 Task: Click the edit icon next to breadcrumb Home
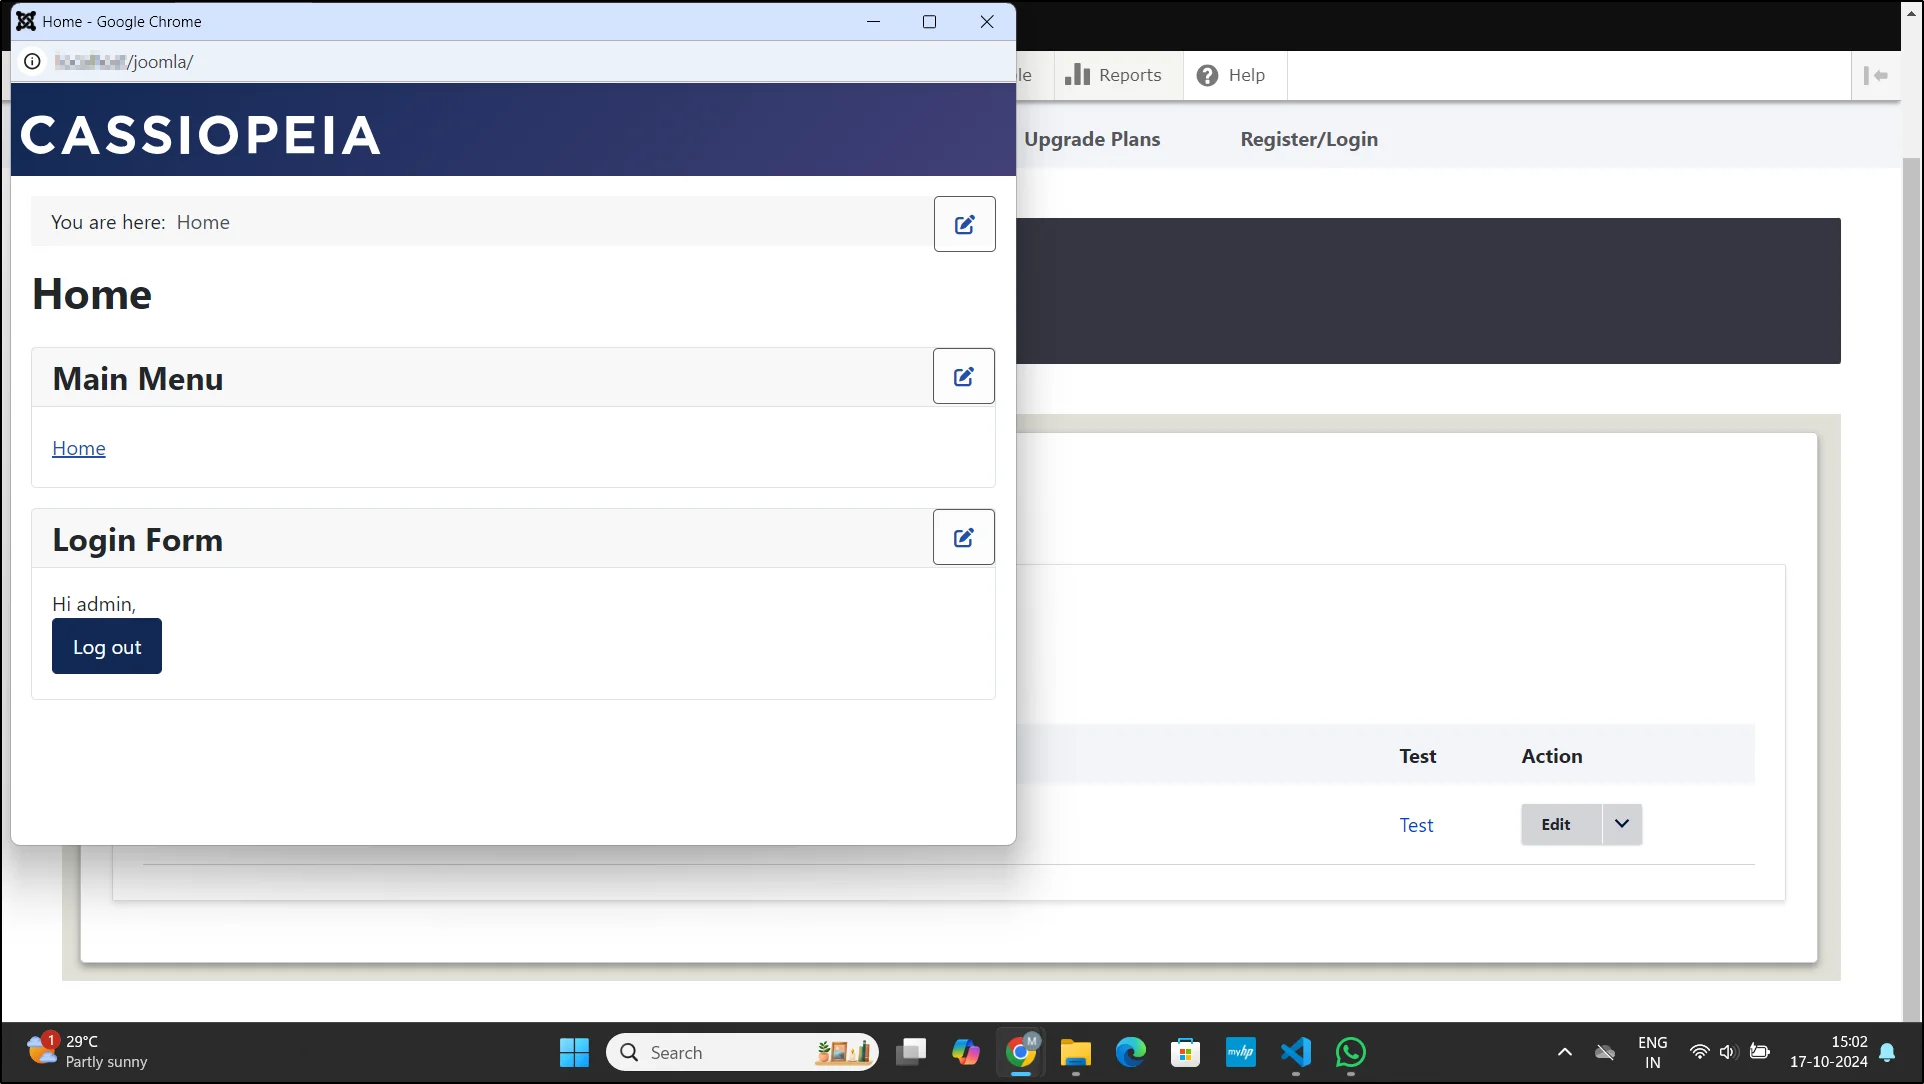[x=963, y=223]
